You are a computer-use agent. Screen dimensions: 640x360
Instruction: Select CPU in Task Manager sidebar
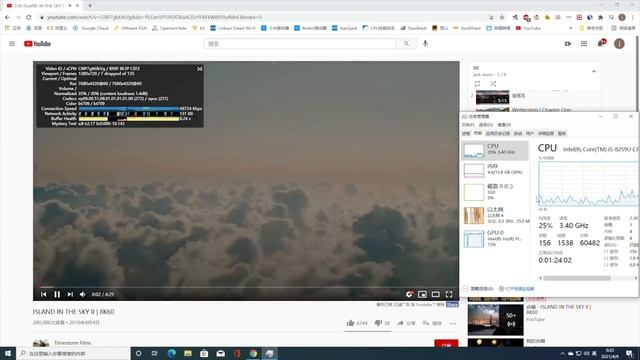(x=495, y=151)
